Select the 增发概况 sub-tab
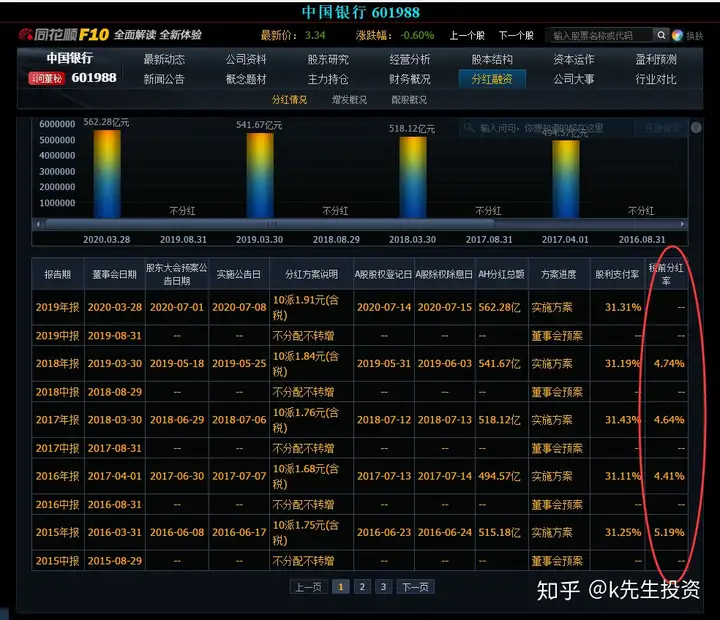720x620 pixels. [349, 100]
